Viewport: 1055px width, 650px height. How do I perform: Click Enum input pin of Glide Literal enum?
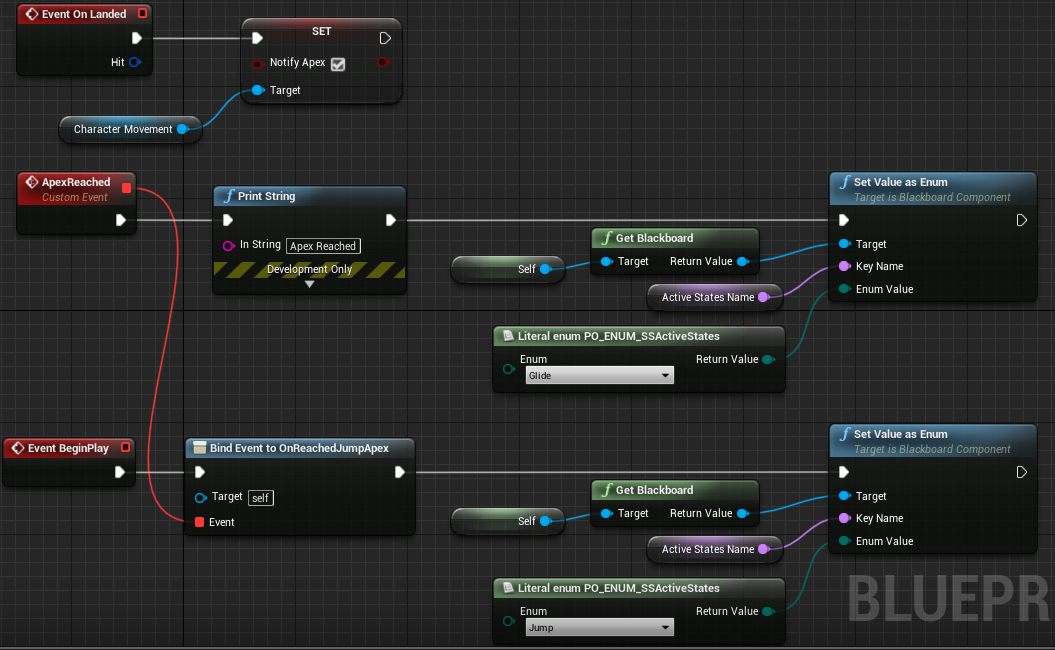pos(509,369)
